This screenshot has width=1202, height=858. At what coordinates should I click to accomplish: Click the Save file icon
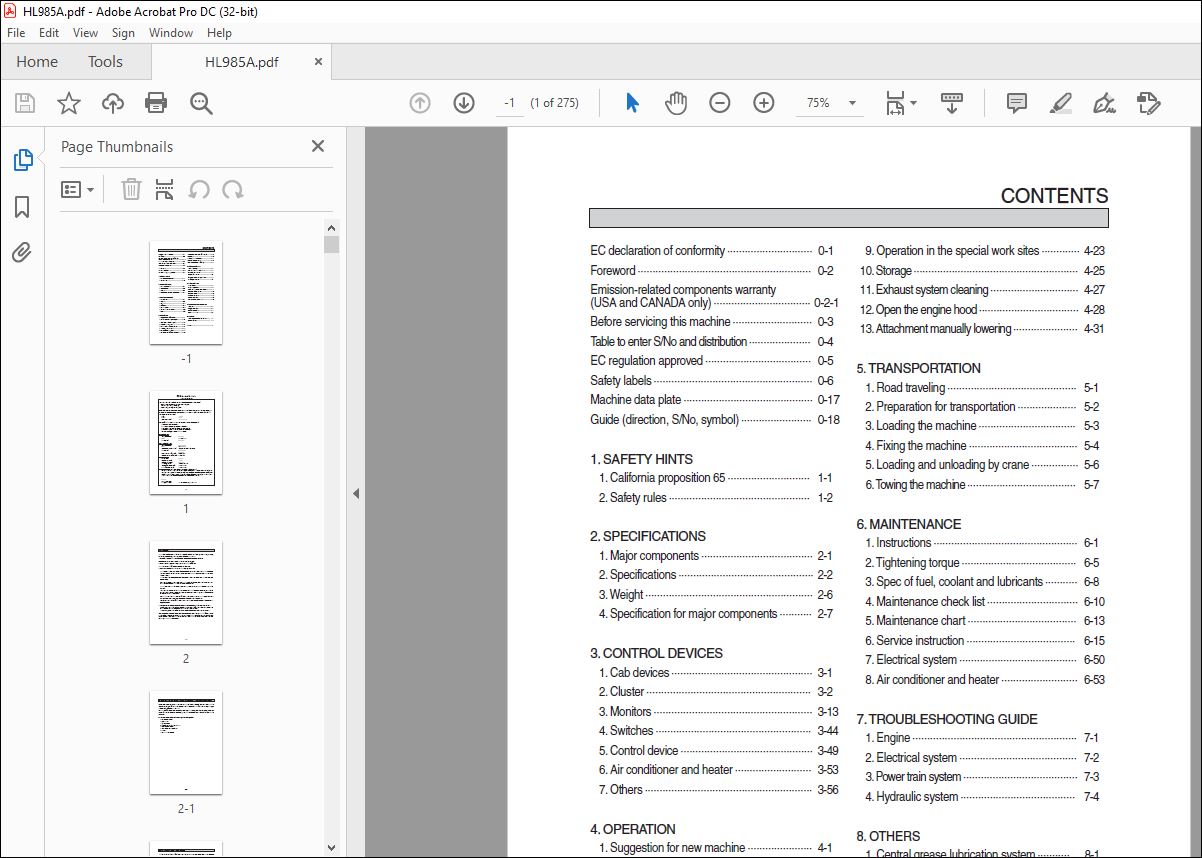click(x=25, y=103)
